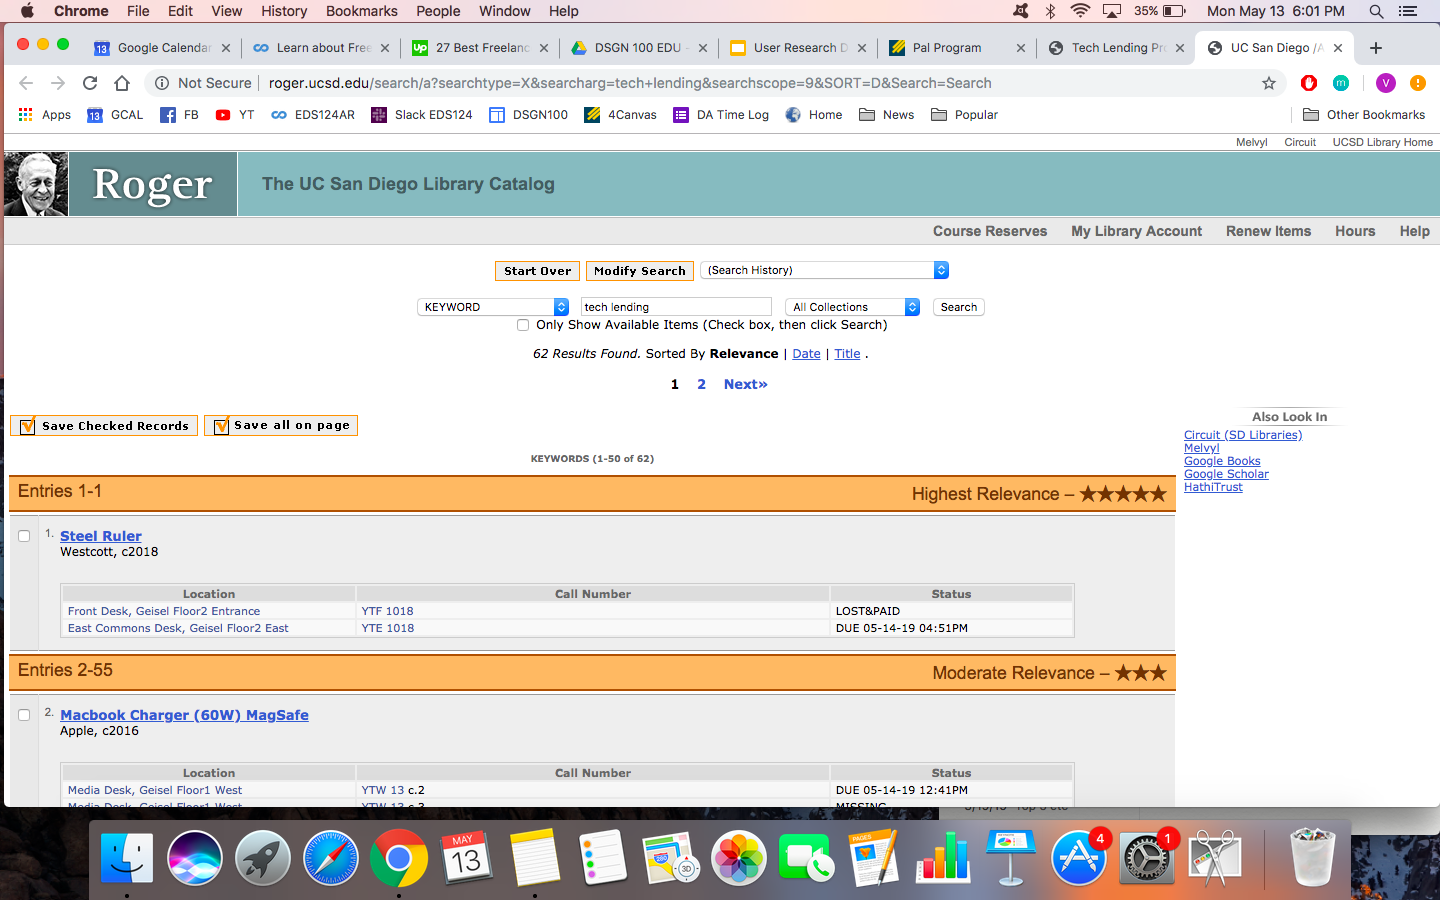Screen dimensions: 1440x900
Task: Open Spotlight search in menu bar
Action: [x=1376, y=11]
